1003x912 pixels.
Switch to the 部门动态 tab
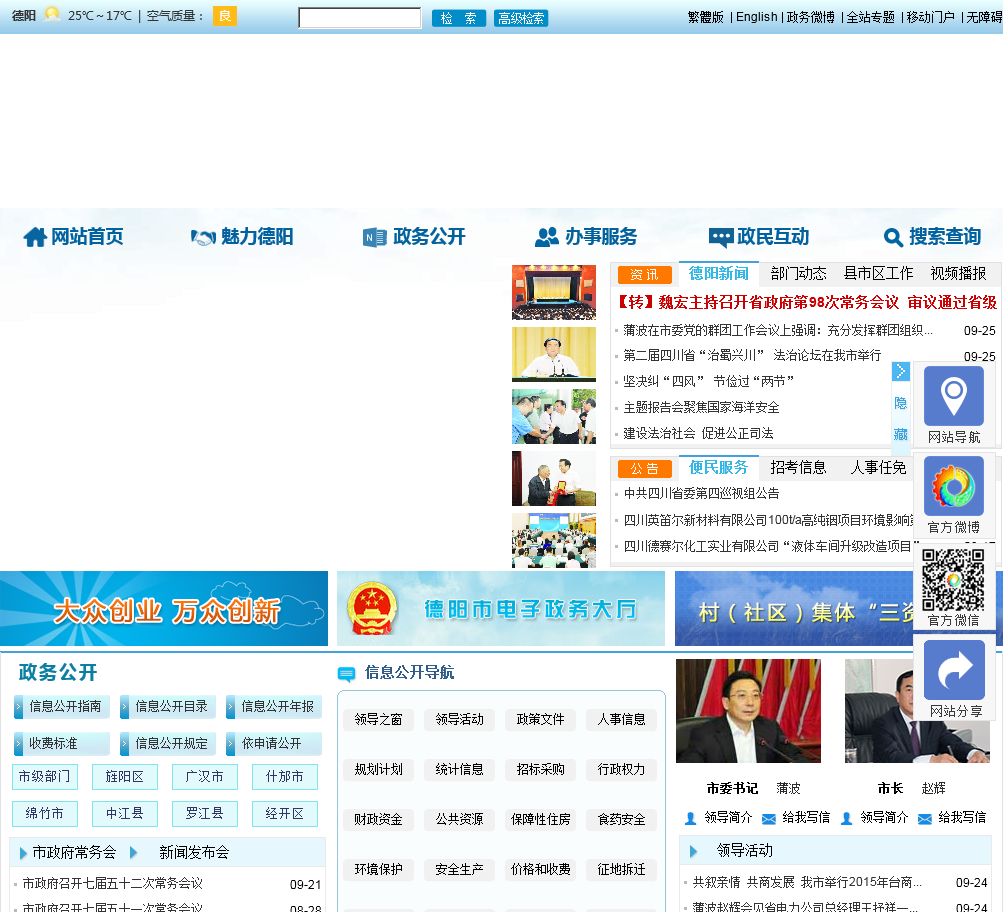798,274
